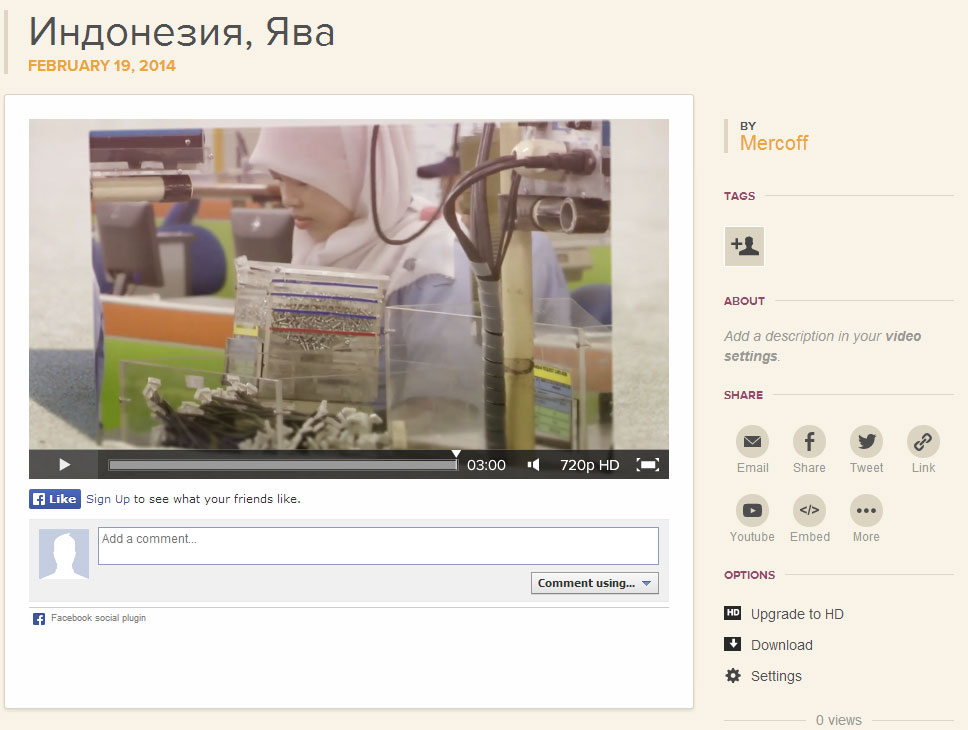
Task: Add a person tag icon
Action: 744,246
